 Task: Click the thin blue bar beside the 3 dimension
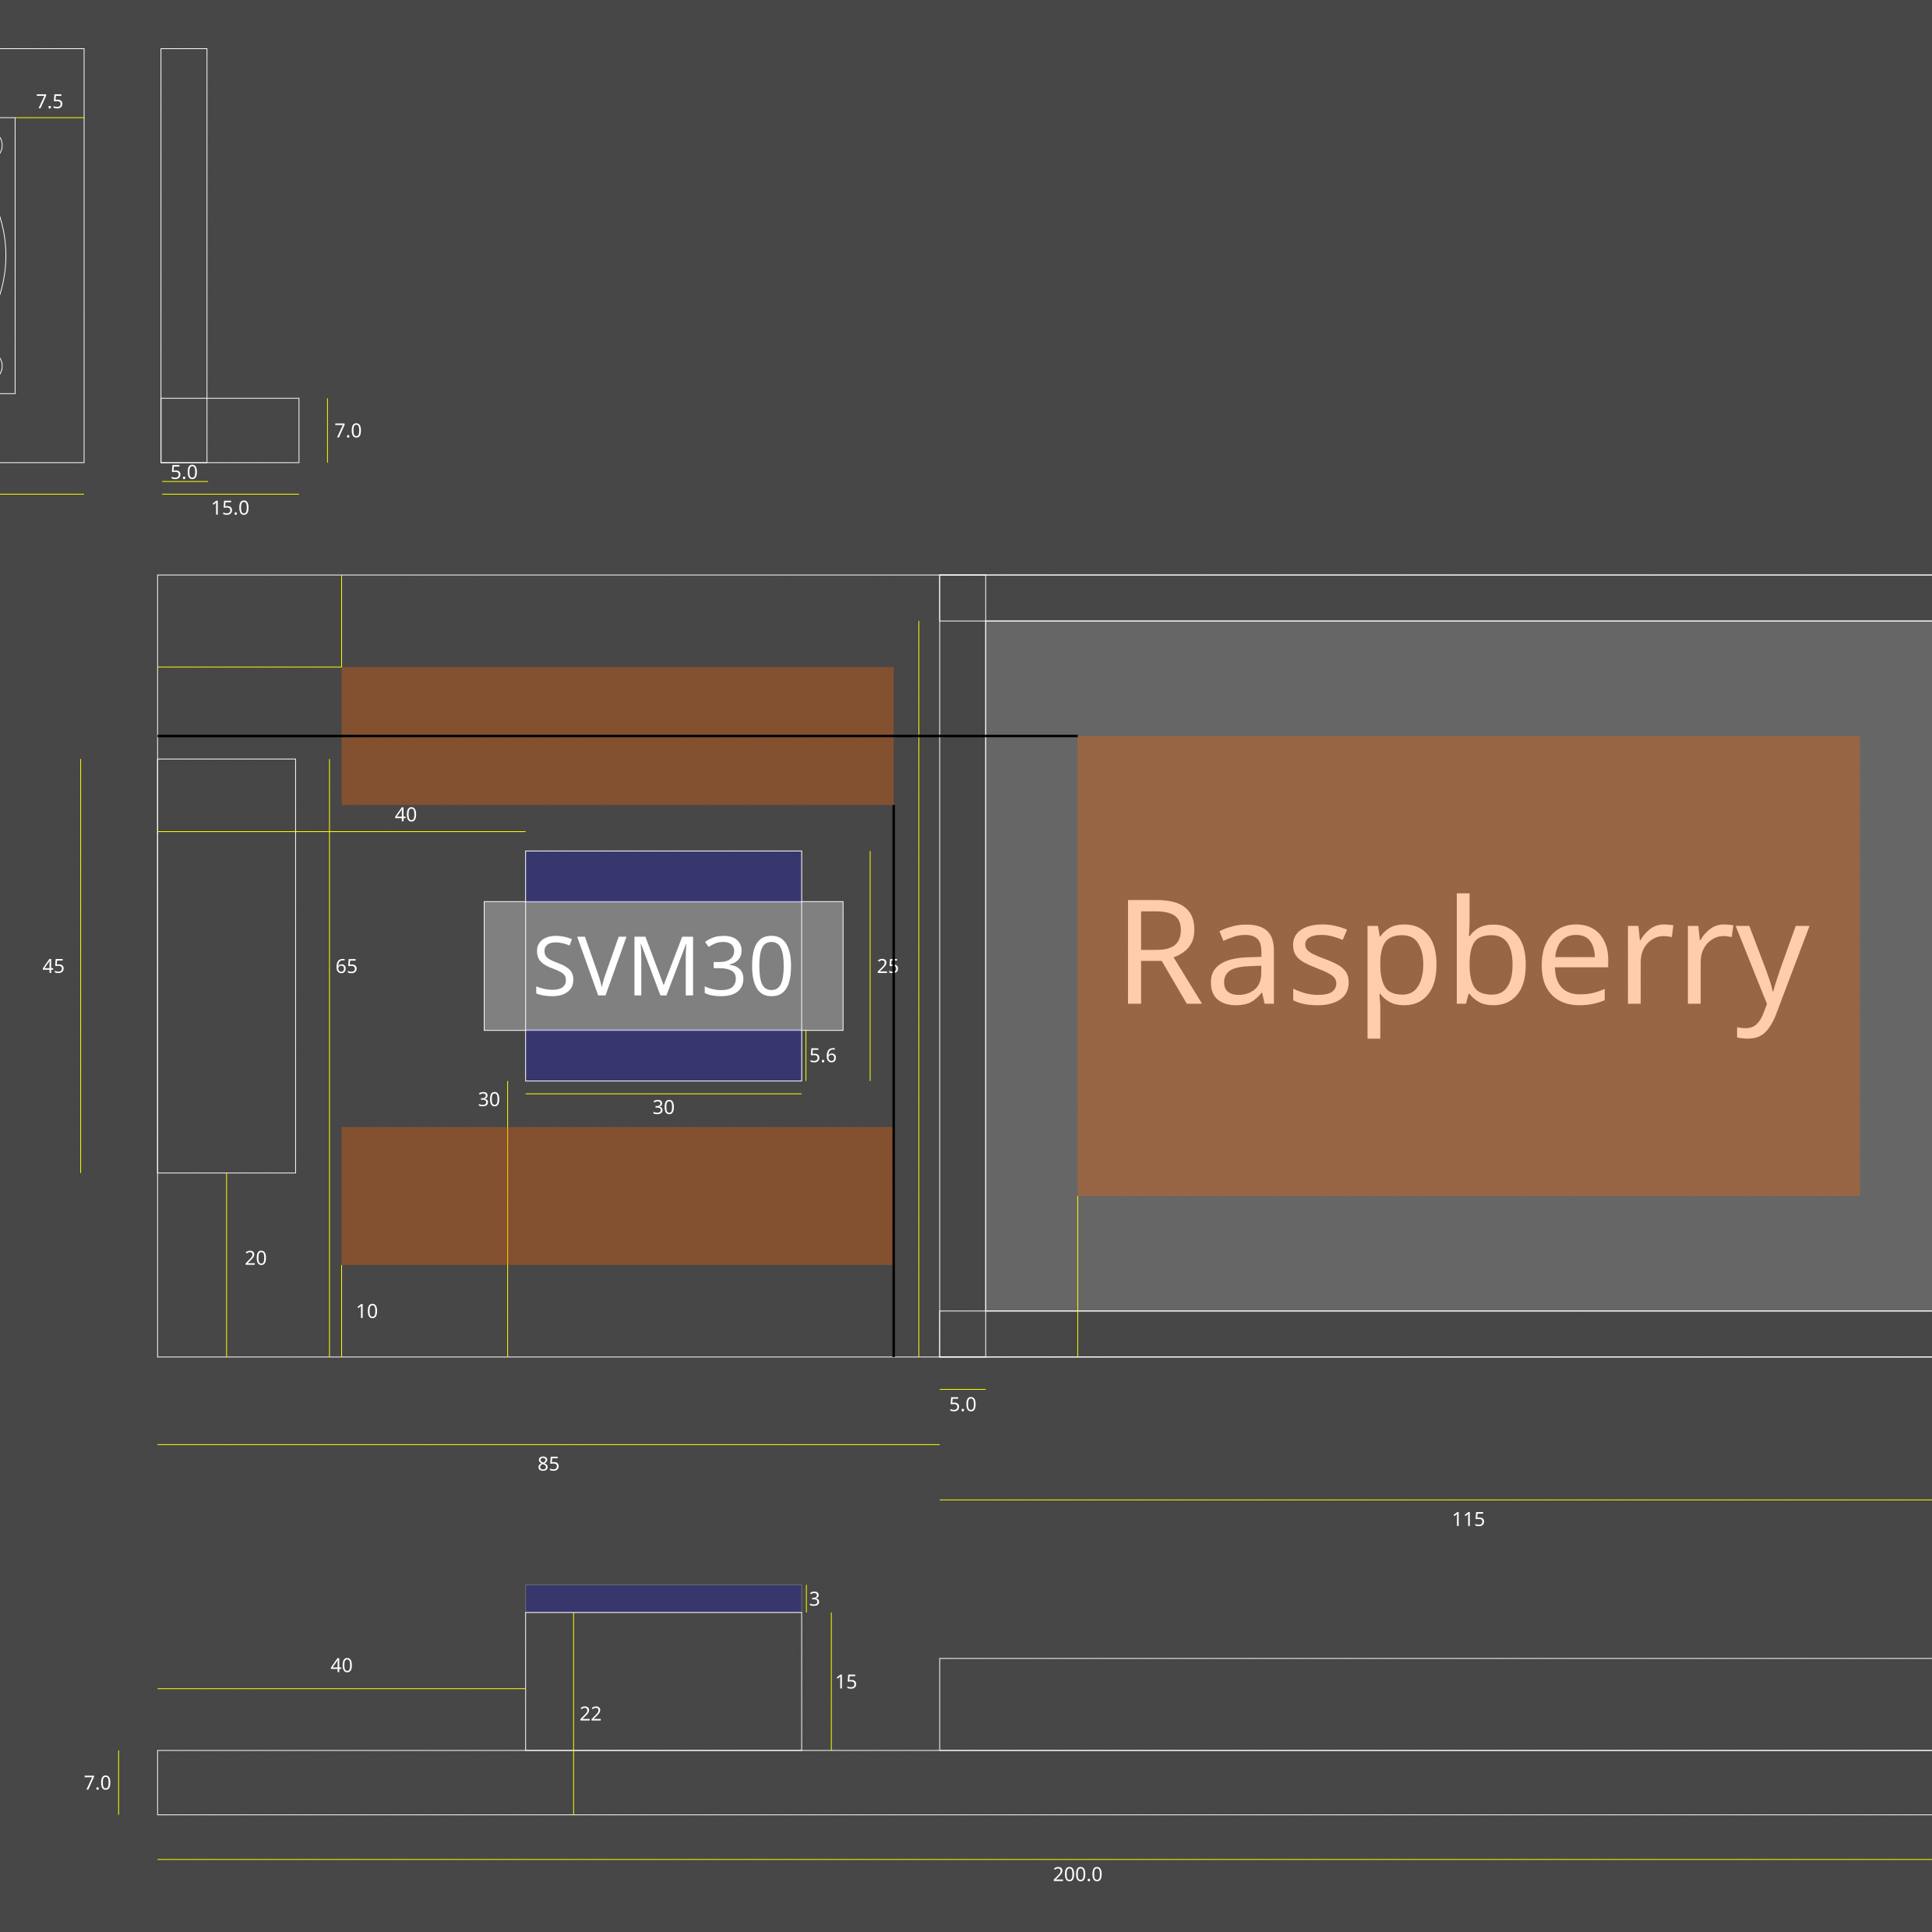(663, 1599)
